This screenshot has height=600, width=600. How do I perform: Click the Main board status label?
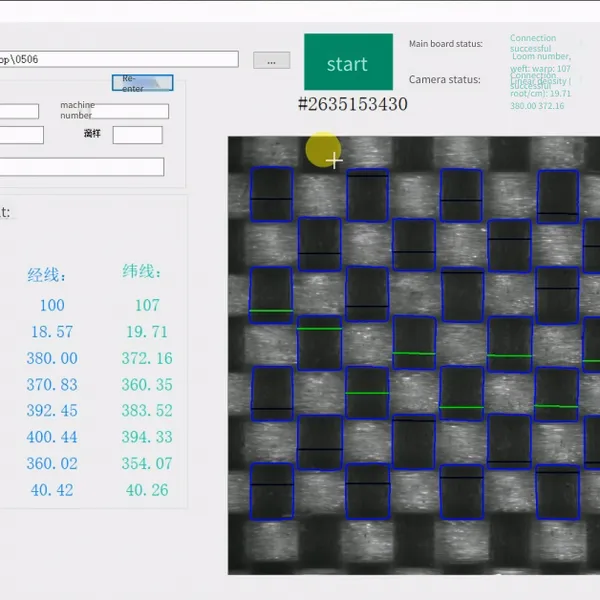click(x=446, y=44)
